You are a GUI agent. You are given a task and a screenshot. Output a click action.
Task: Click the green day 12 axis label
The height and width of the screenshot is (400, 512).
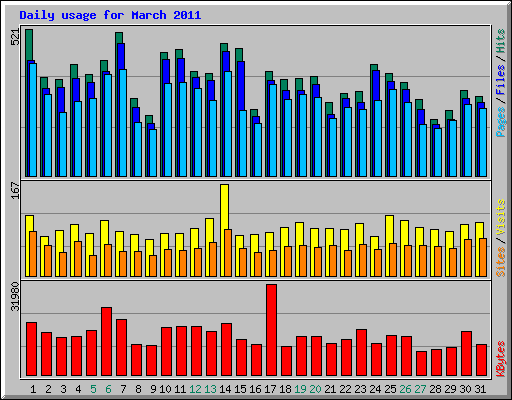tap(195, 389)
